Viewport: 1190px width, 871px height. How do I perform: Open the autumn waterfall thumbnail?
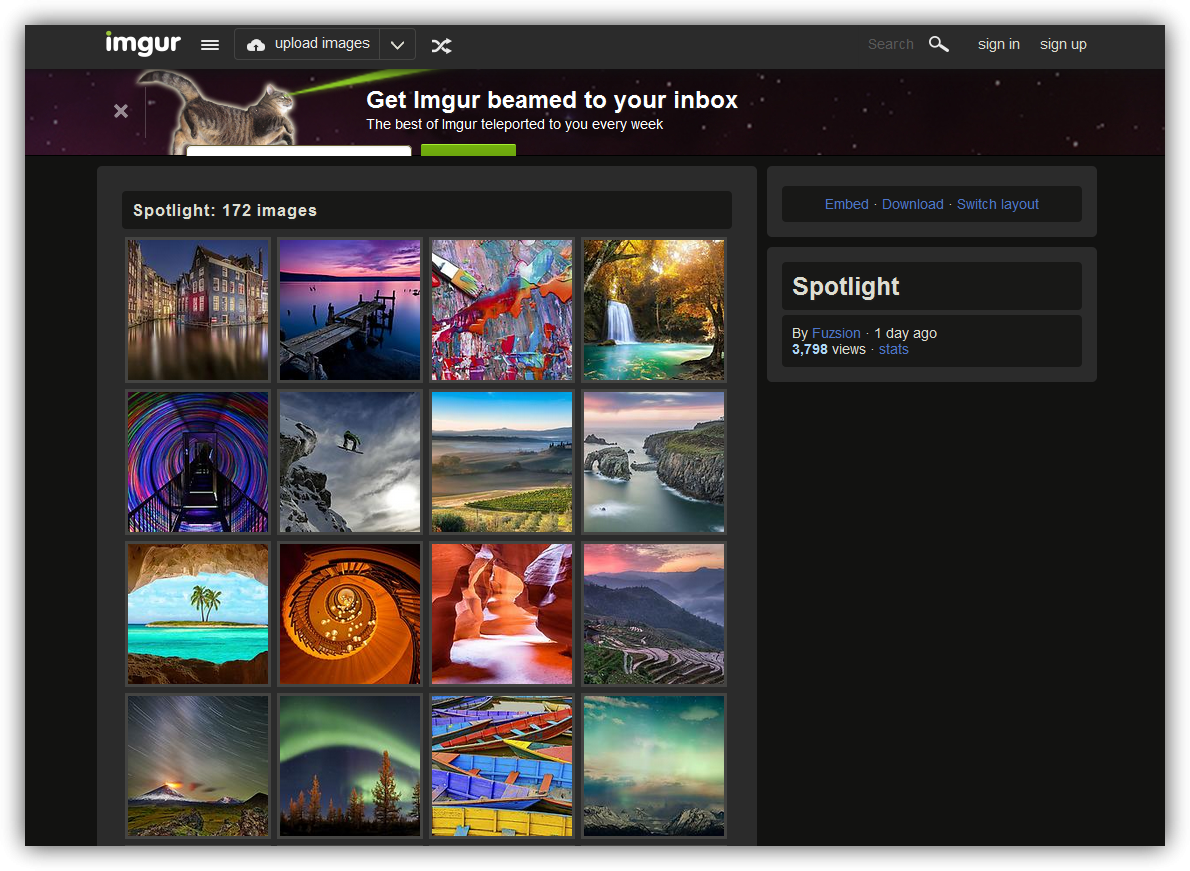pyautogui.click(x=653, y=310)
